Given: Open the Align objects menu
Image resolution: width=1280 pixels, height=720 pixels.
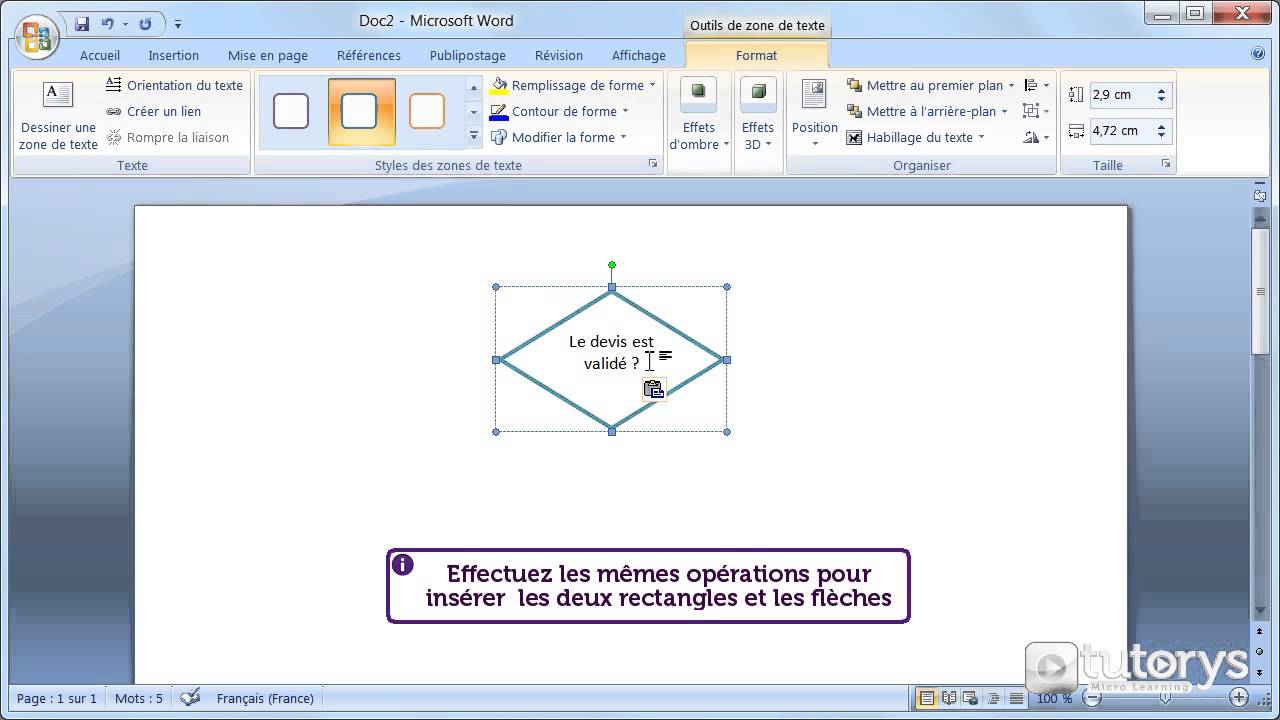Looking at the screenshot, I should [1036, 85].
